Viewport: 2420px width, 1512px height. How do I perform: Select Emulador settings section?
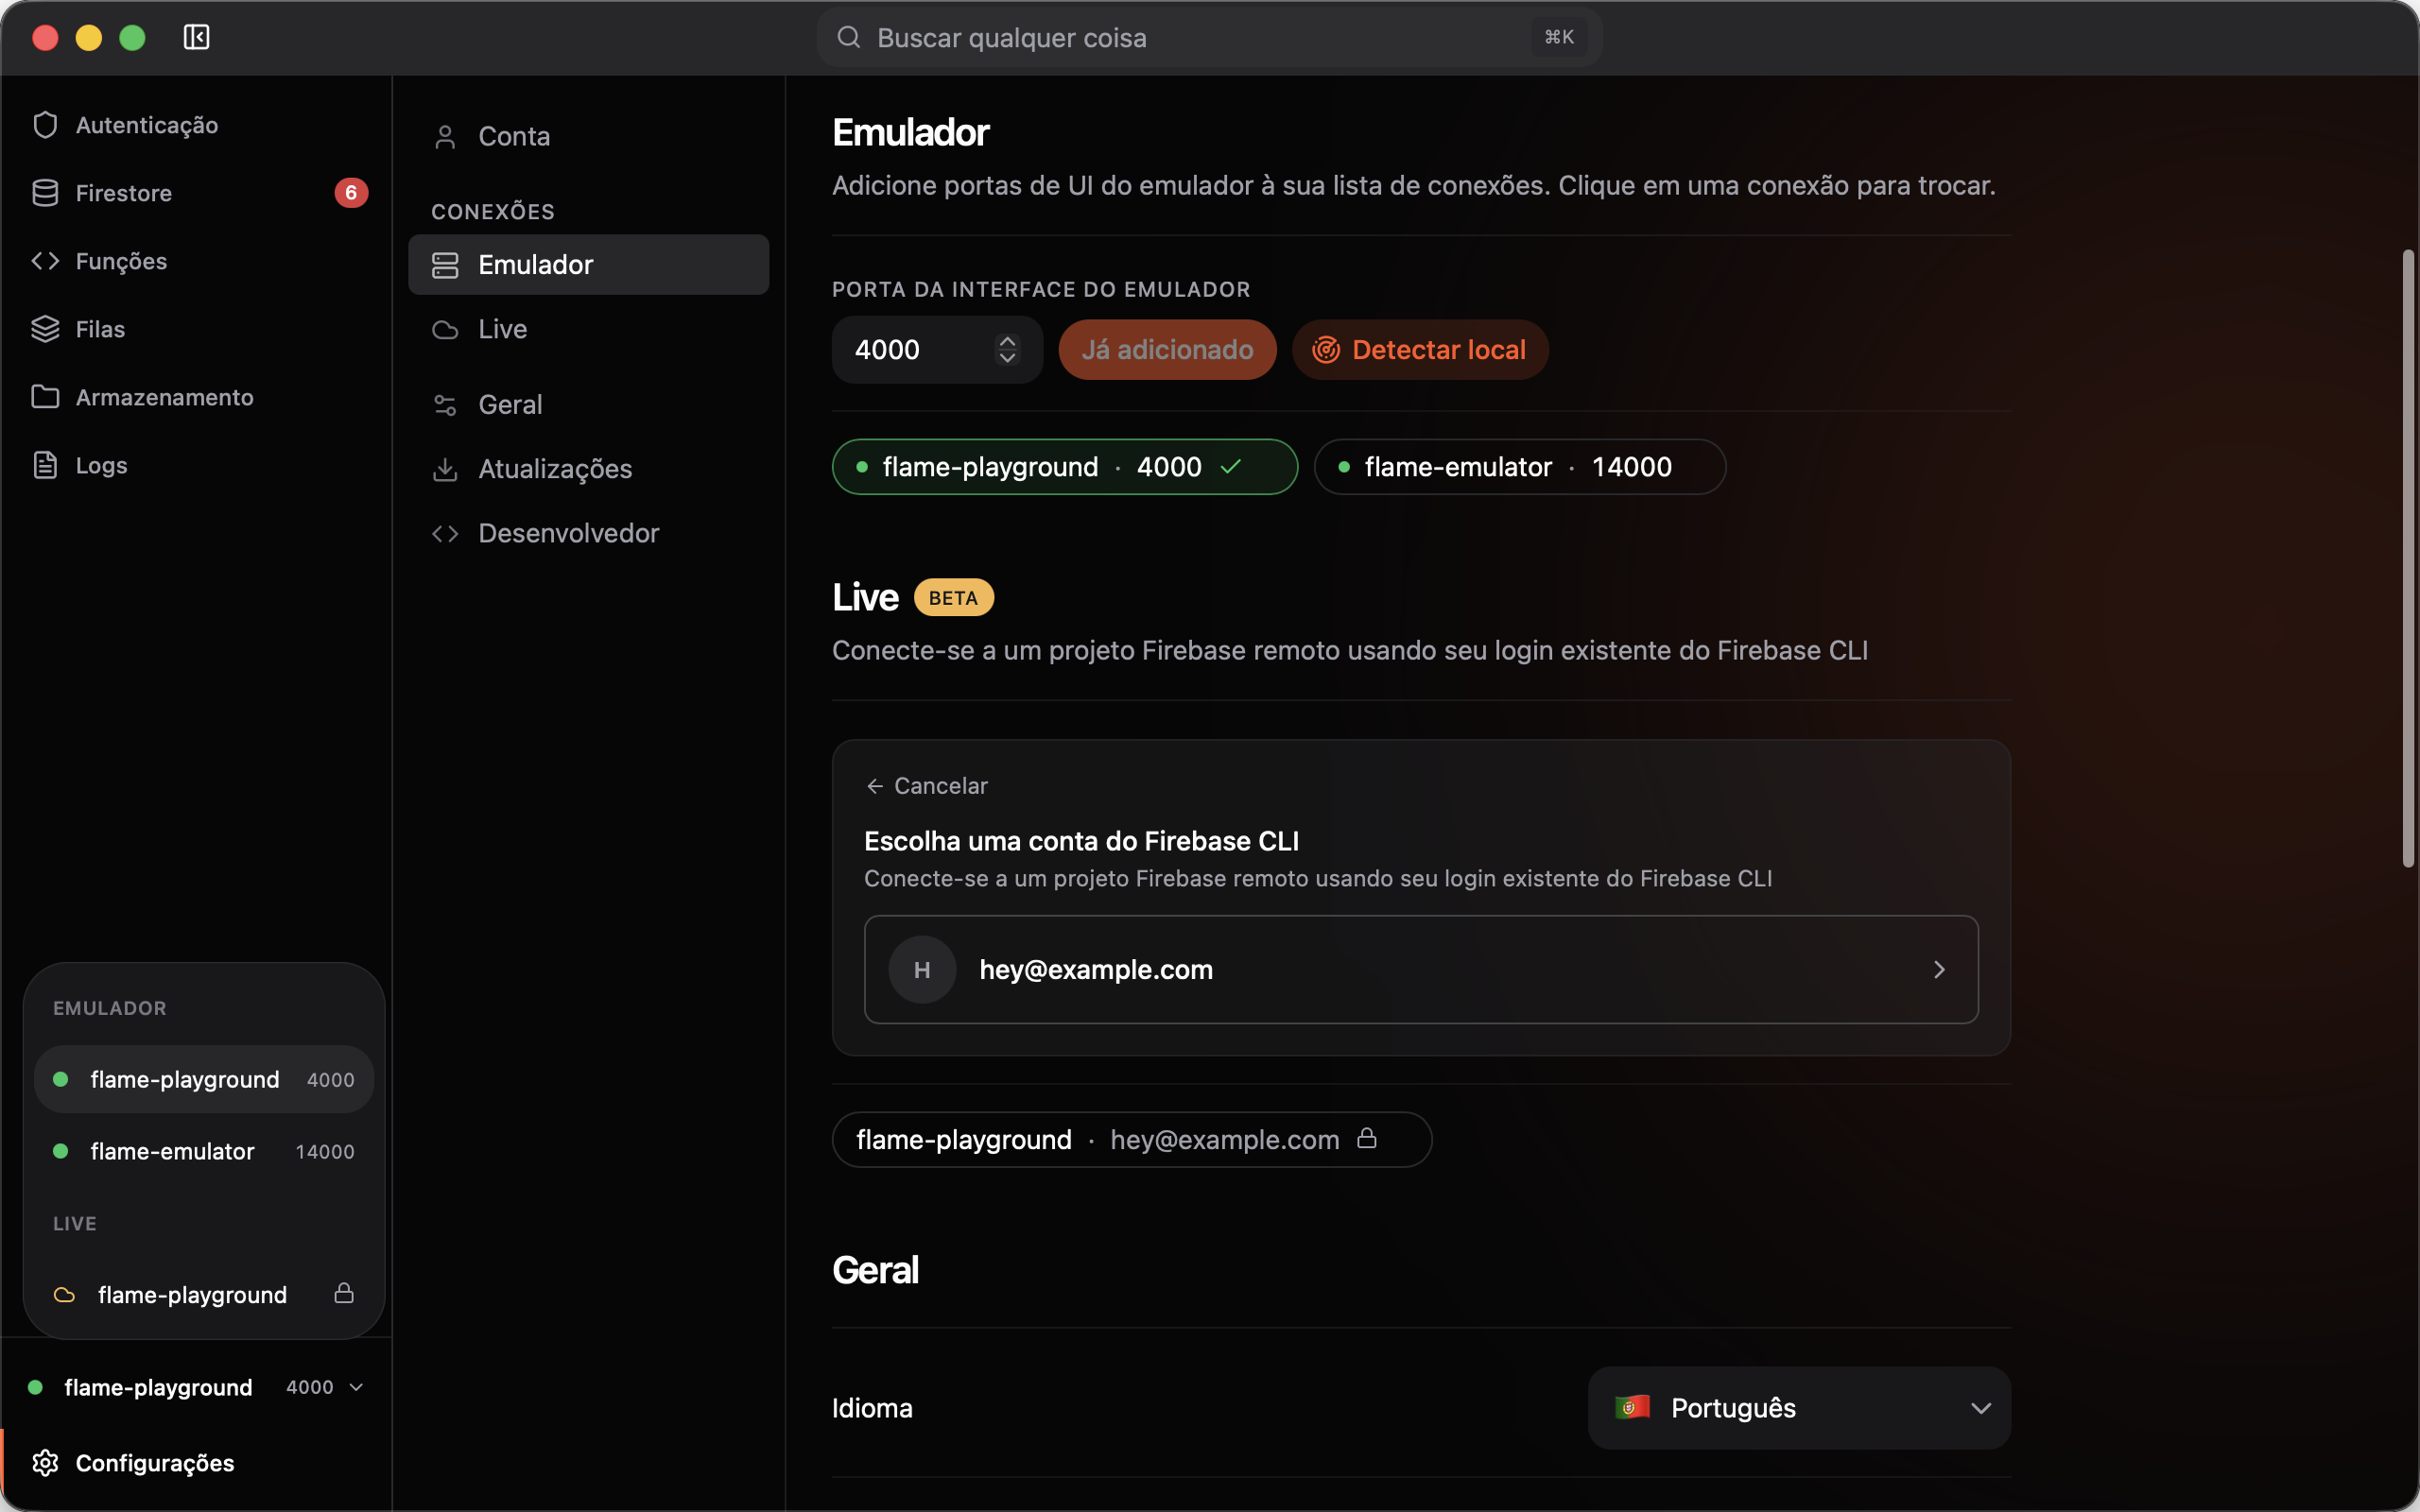[588, 265]
